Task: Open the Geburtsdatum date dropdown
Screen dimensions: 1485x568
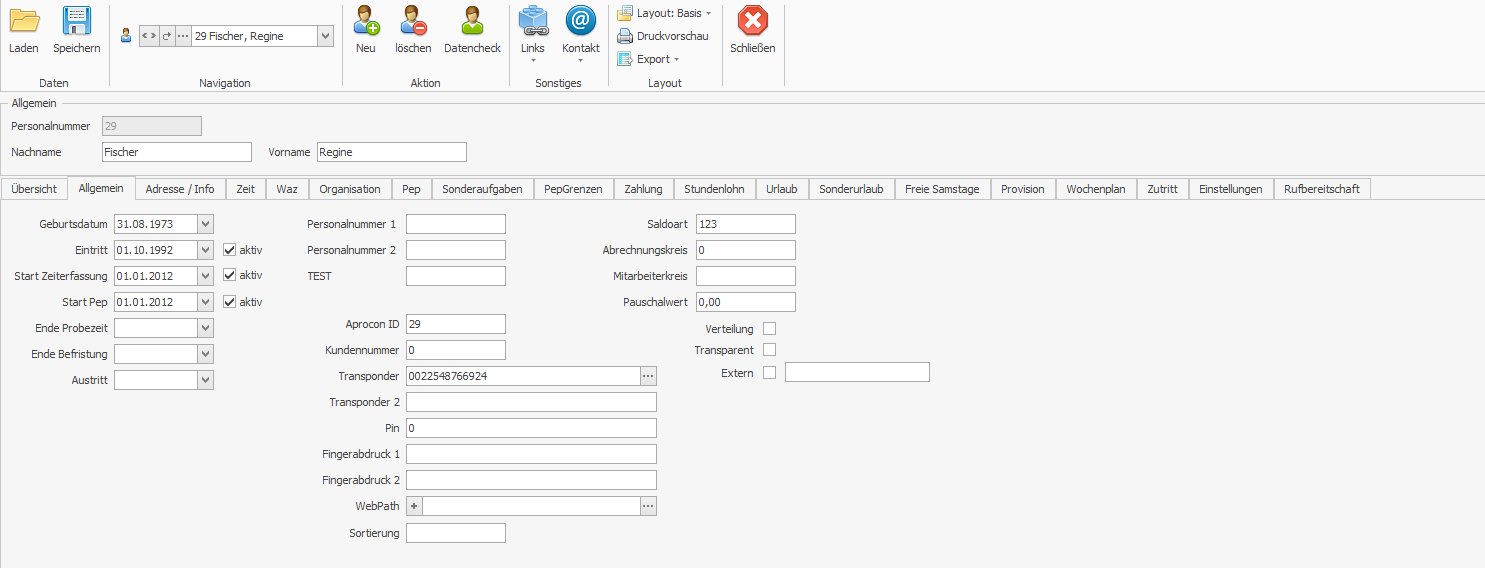Action: click(206, 224)
